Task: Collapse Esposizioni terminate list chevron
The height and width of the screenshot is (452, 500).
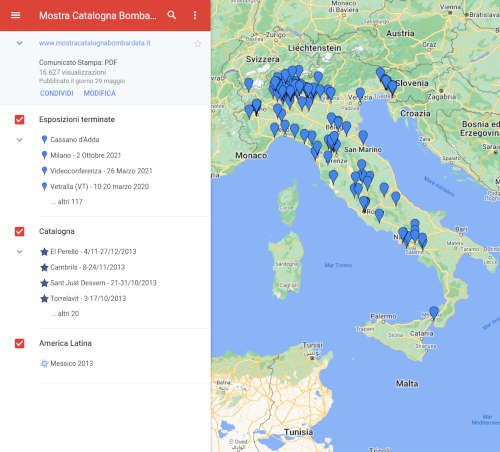Action: [x=20, y=140]
